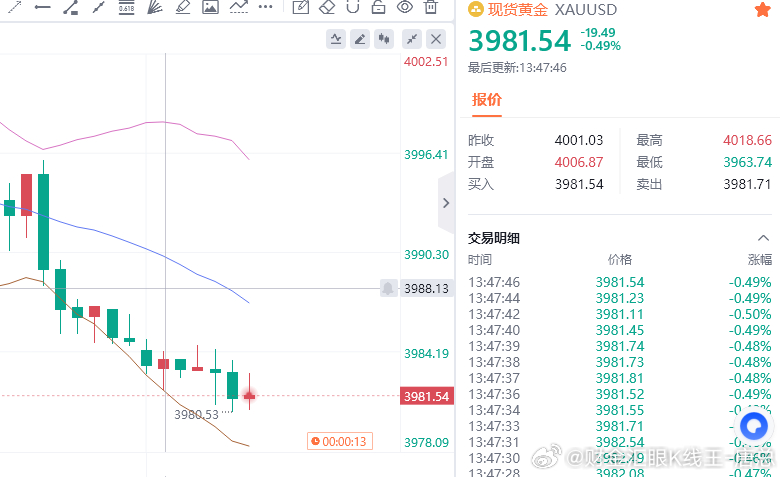Switch to the 报价 tab
784x477 pixels.
tap(486, 100)
